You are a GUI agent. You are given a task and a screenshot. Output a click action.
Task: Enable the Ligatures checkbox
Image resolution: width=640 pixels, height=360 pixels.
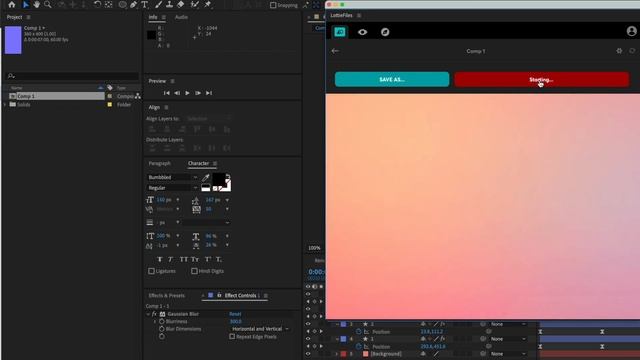pos(151,271)
